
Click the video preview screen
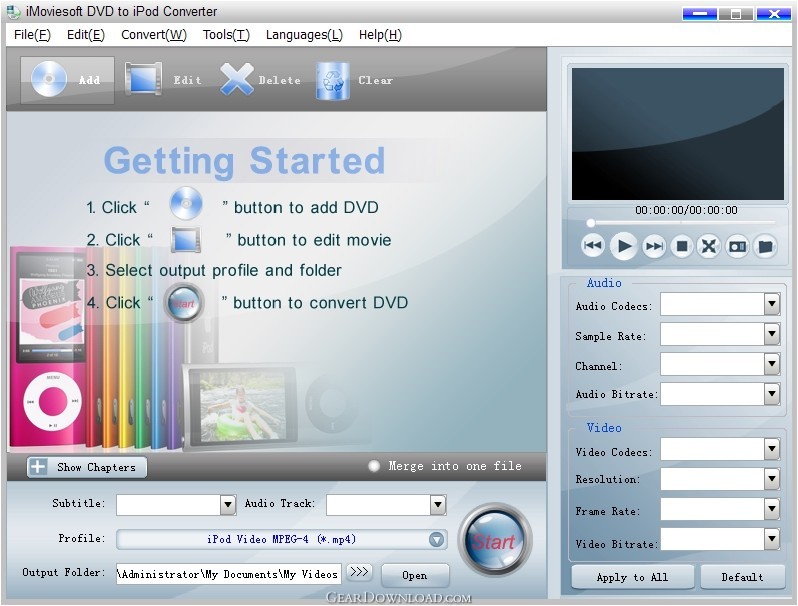click(x=677, y=134)
